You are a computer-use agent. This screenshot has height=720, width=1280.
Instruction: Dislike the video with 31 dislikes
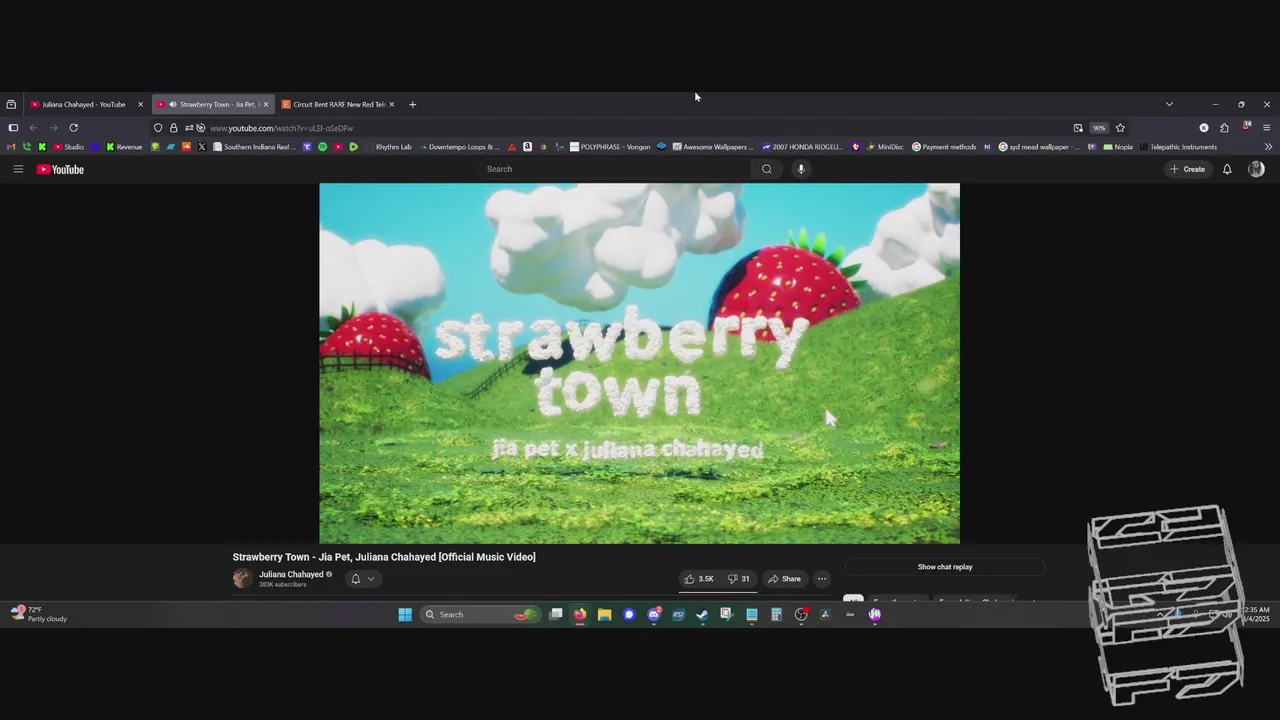click(739, 579)
